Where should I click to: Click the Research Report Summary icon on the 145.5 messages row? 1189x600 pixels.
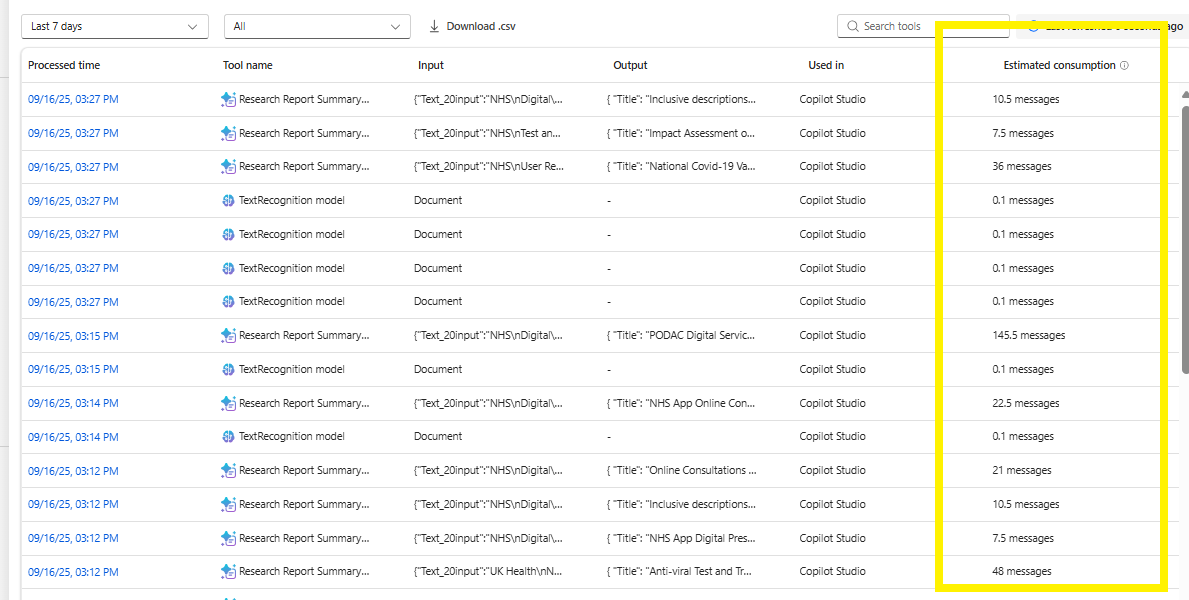227,335
